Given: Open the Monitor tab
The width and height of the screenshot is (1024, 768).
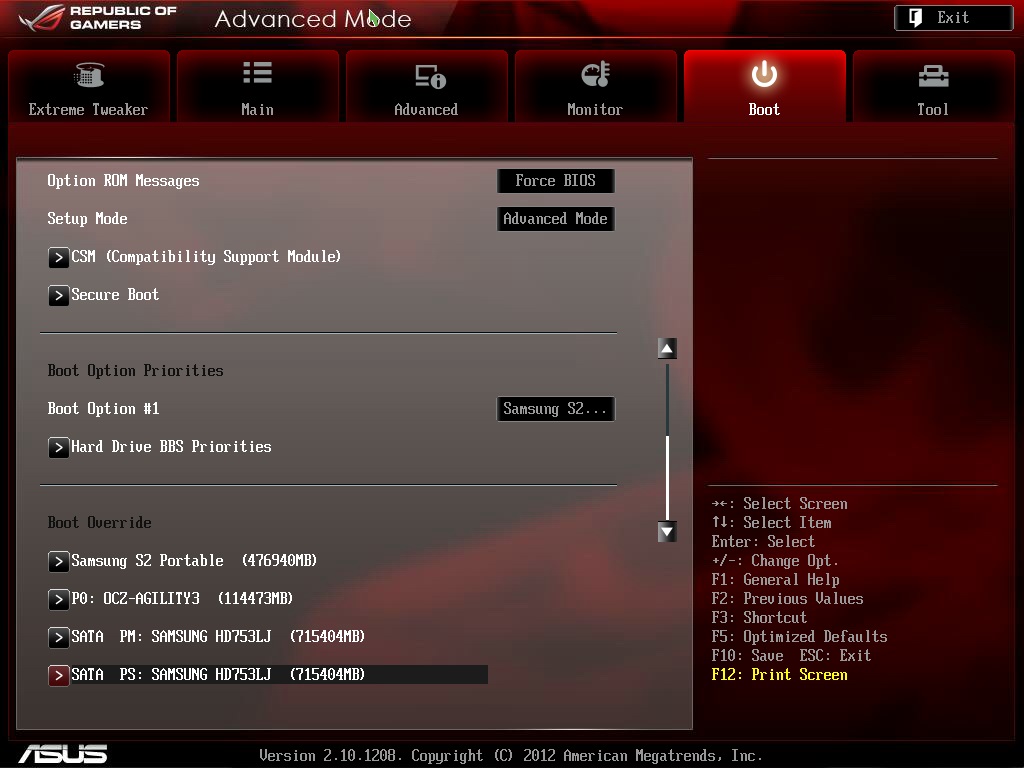Looking at the screenshot, I should tap(596, 86).
